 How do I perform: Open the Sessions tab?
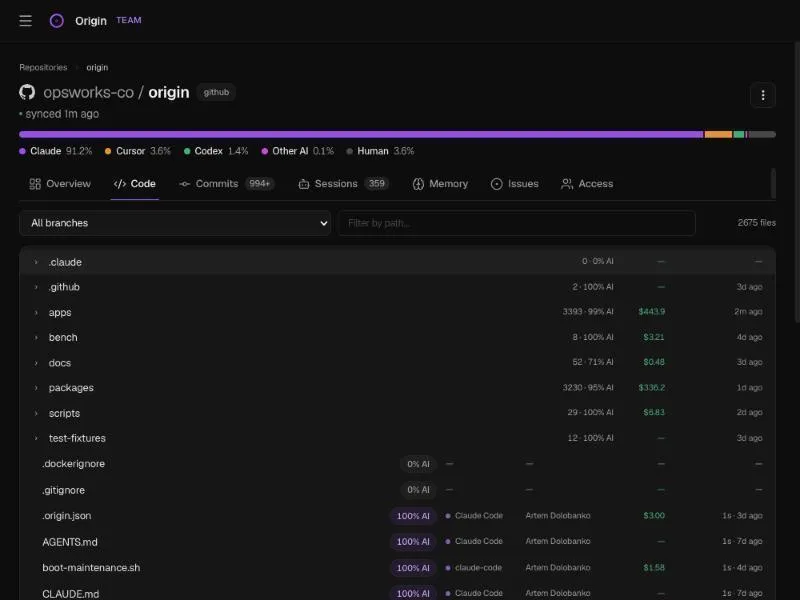pos(343,184)
